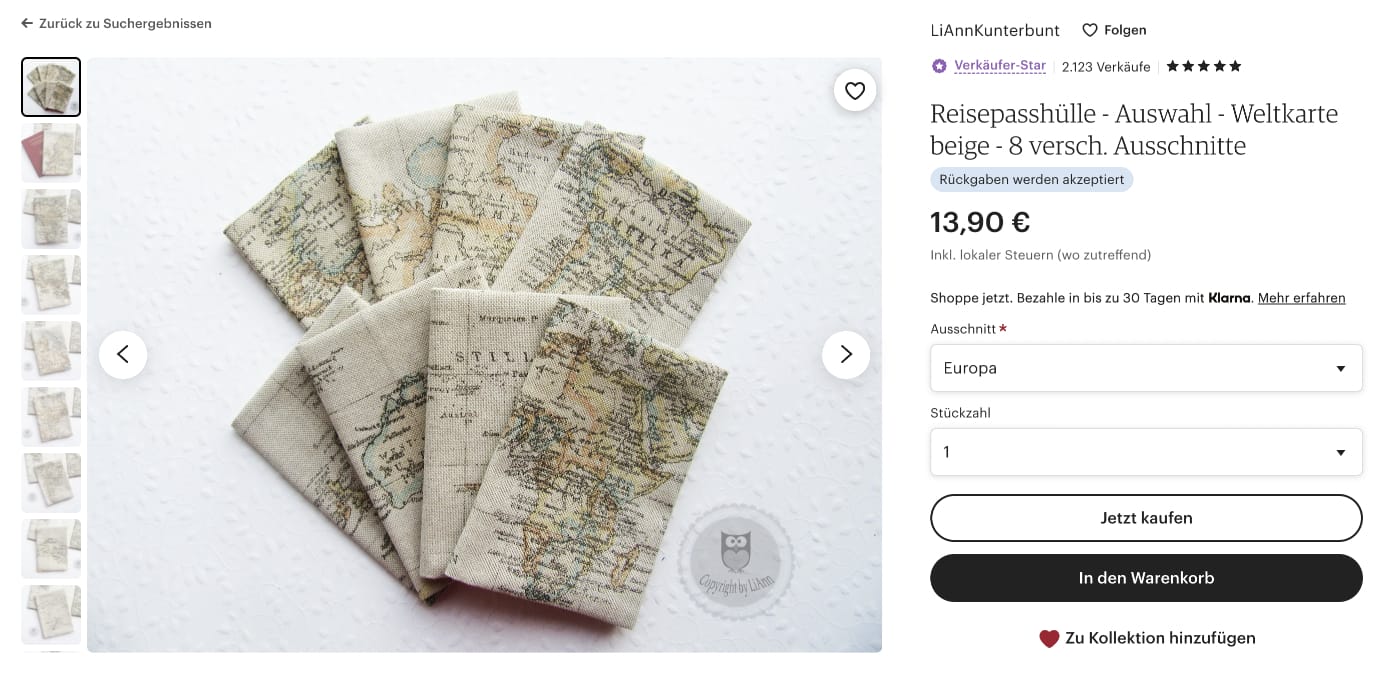The width and height of the screenshot is (1400, 674).
Task: Expand the Ausschnitt dropdown chevron
Action: 1340,368
